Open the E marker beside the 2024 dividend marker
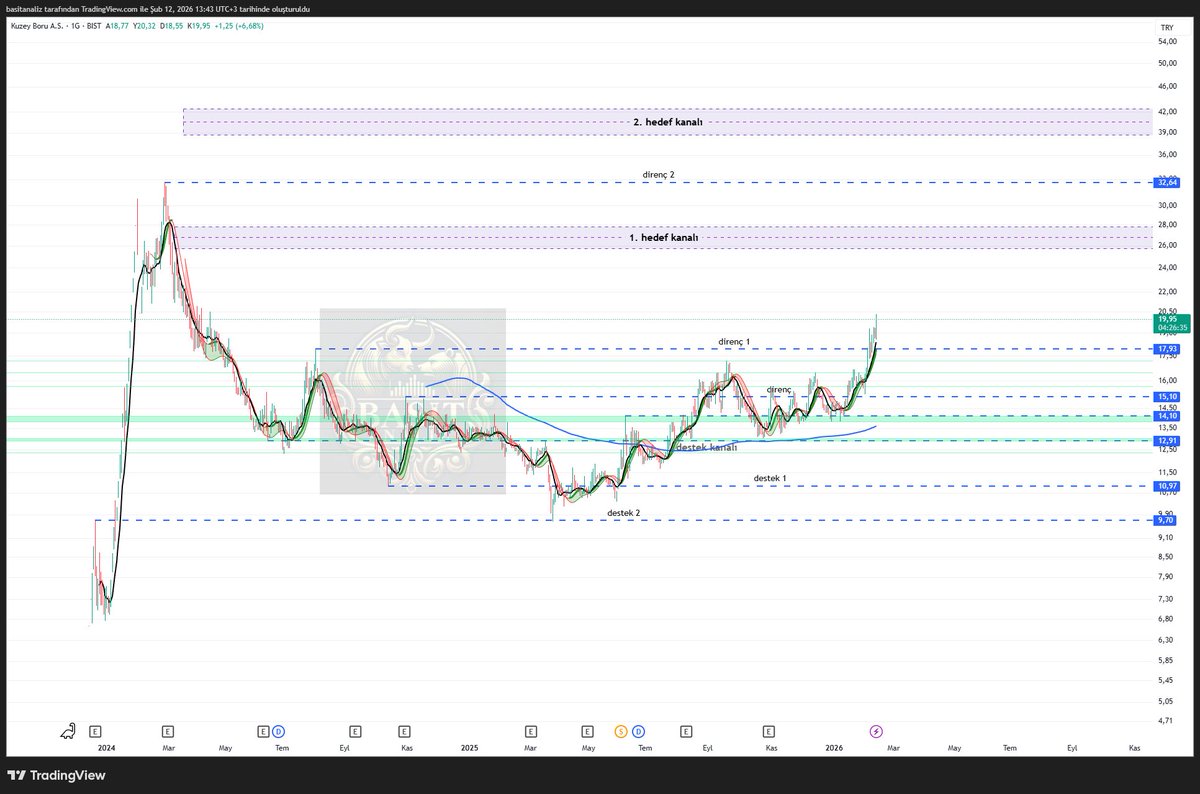The width and height of the screenshot is (1200, 794). coord(264,732)
